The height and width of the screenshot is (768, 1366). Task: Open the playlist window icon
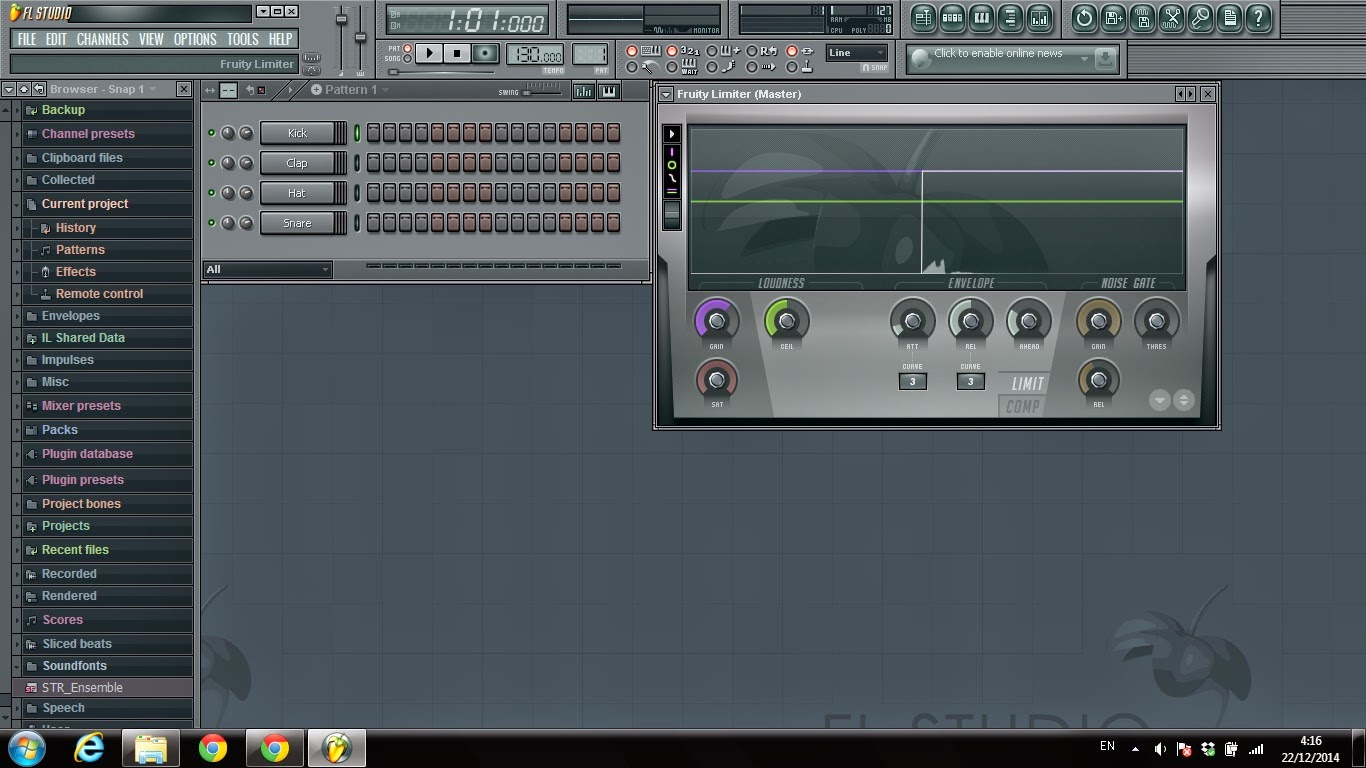[923, 18]
